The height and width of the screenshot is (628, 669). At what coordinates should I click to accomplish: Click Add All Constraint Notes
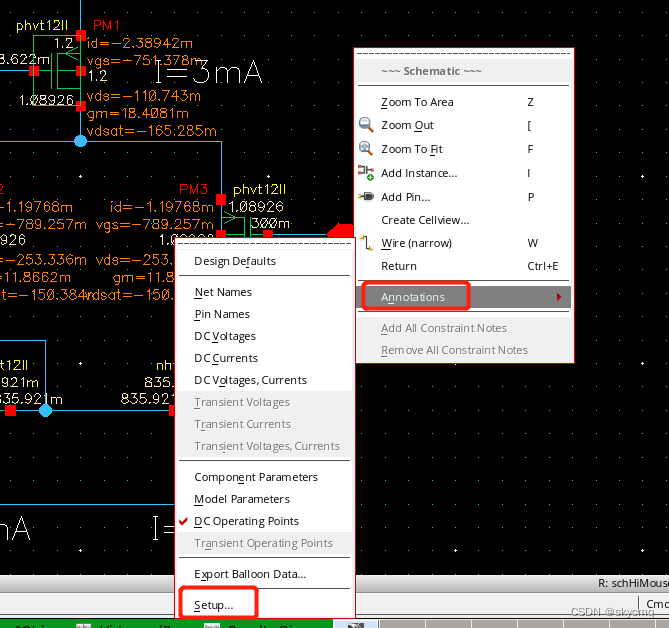coord(463,328)
